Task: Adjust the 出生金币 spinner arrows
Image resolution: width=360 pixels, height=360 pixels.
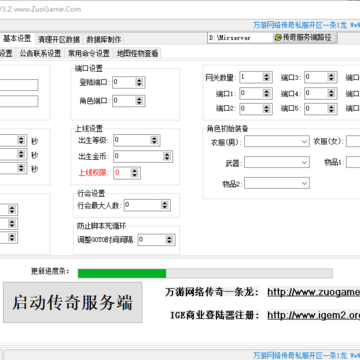Action: pyautogui.click(x=166, y=156)
